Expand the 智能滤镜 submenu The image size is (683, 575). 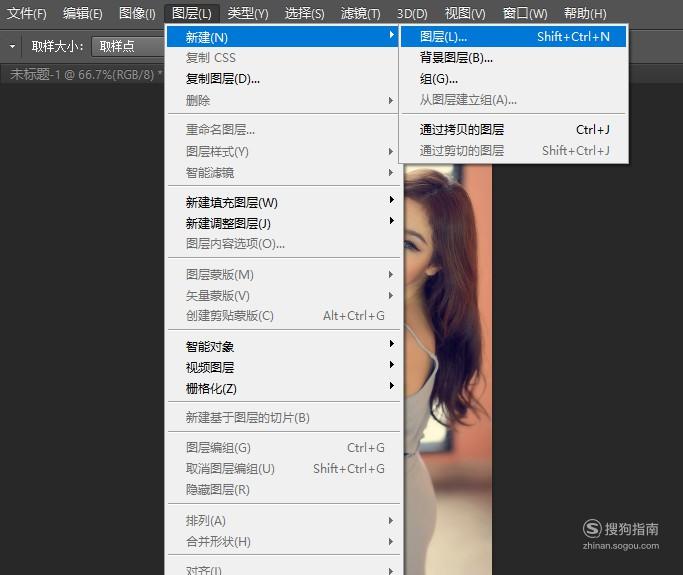click(283, 172)
